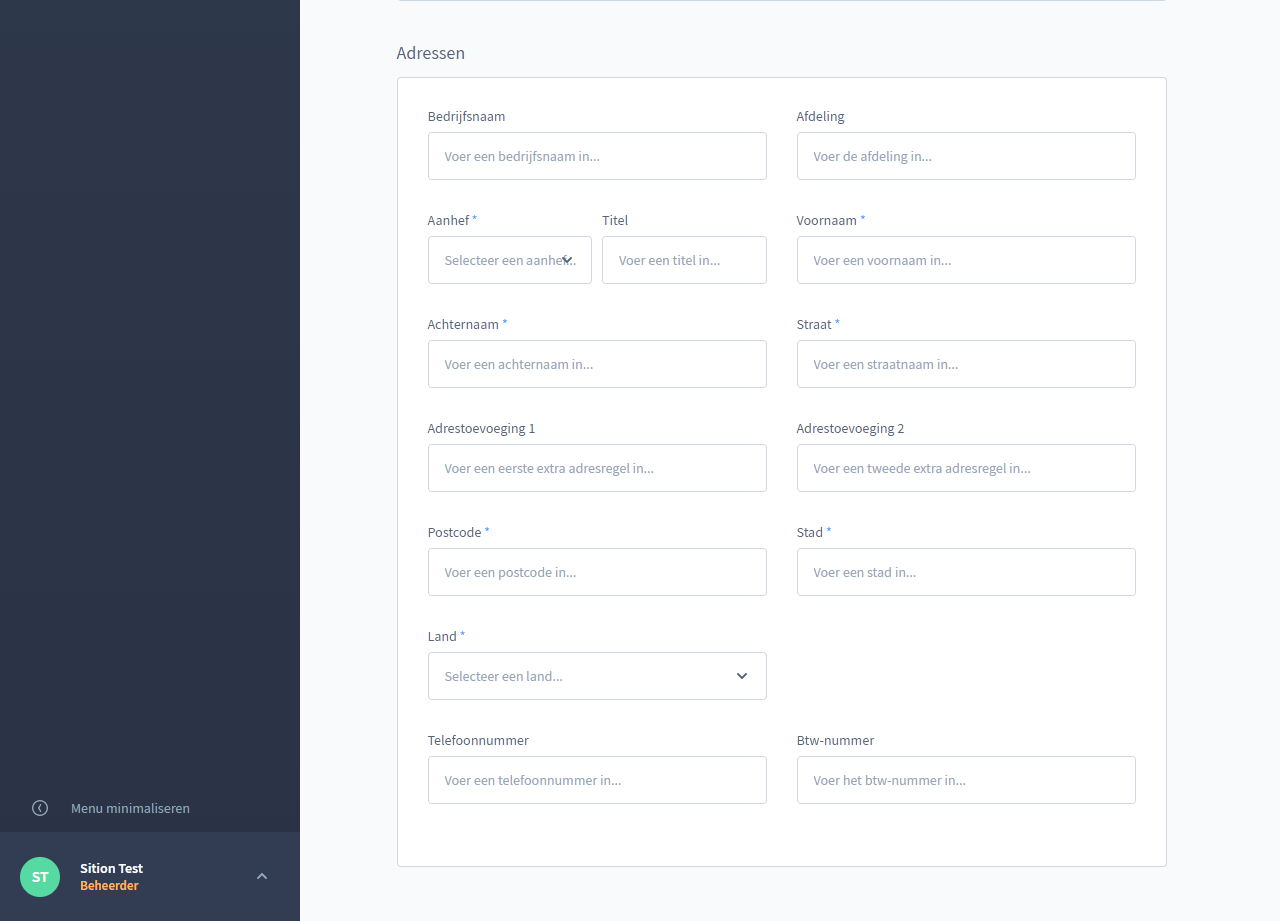Click the Telefoonnummer input field
Viewport: 1280px width, 921px height.
[x=597, y=780]
